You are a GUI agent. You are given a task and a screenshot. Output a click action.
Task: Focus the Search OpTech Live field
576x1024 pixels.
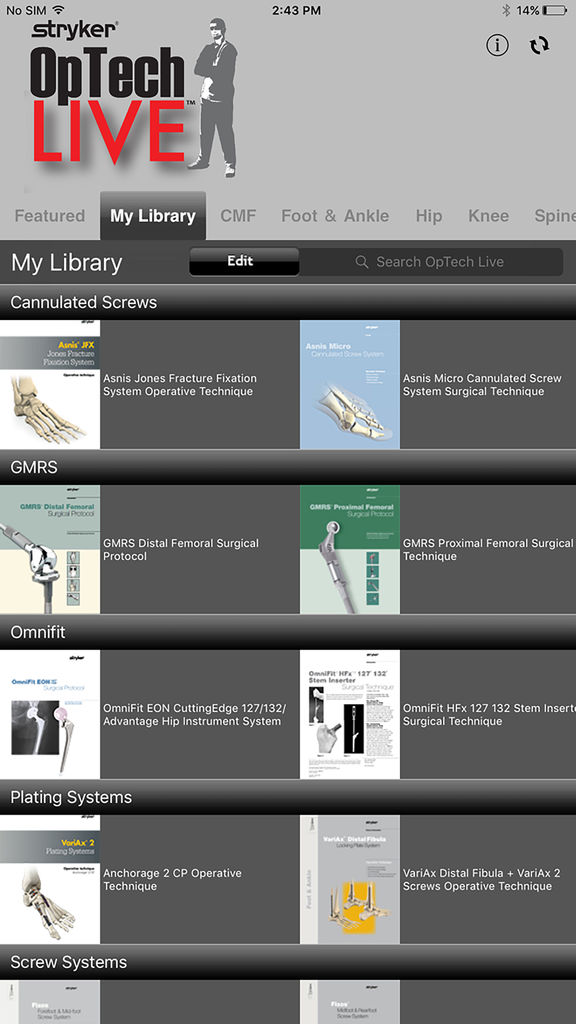(432, 262)
